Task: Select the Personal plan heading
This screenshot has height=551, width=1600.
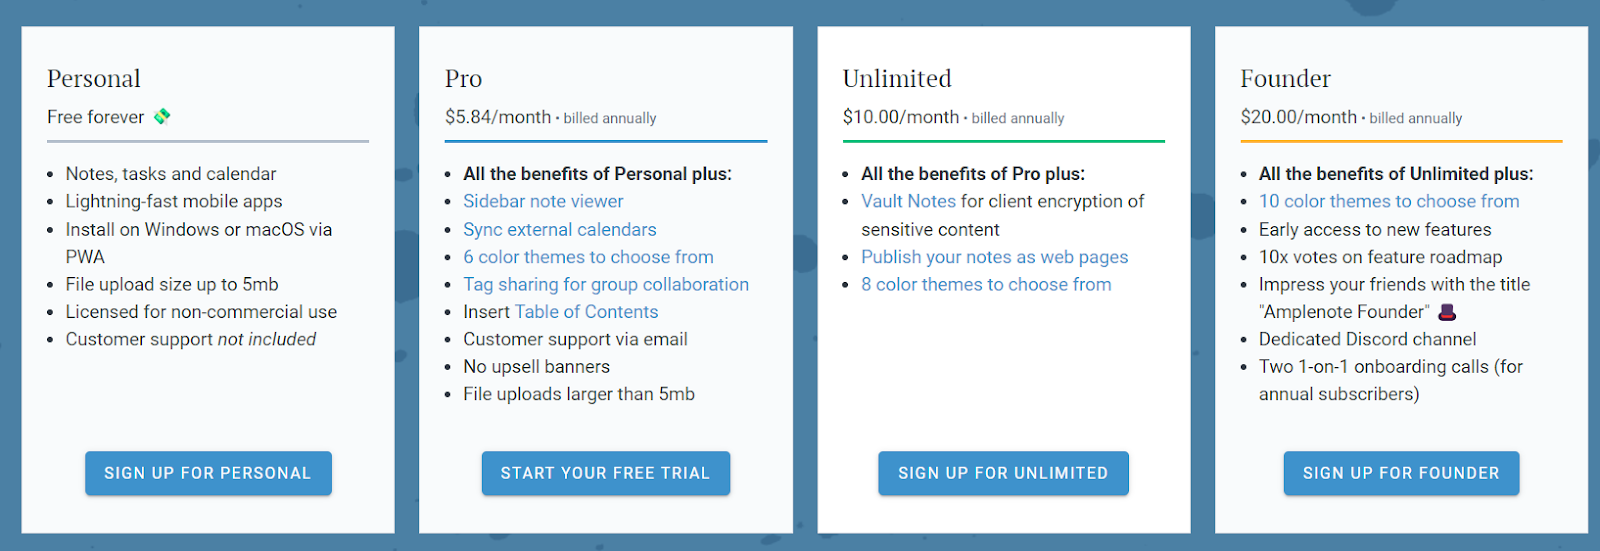Action: 94,78
